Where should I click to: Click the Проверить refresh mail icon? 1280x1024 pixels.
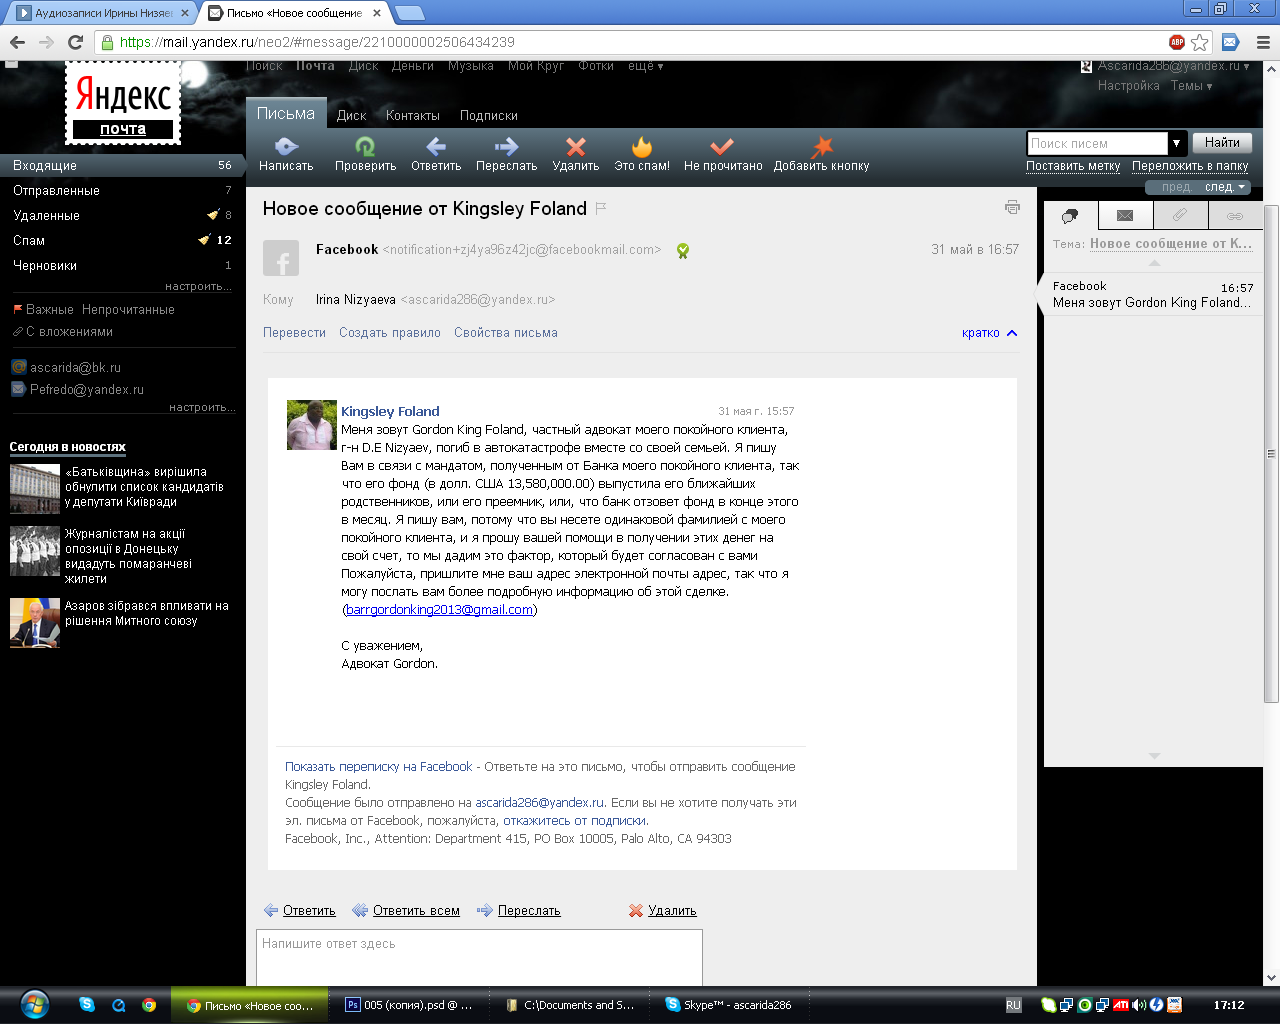point(365,148)
